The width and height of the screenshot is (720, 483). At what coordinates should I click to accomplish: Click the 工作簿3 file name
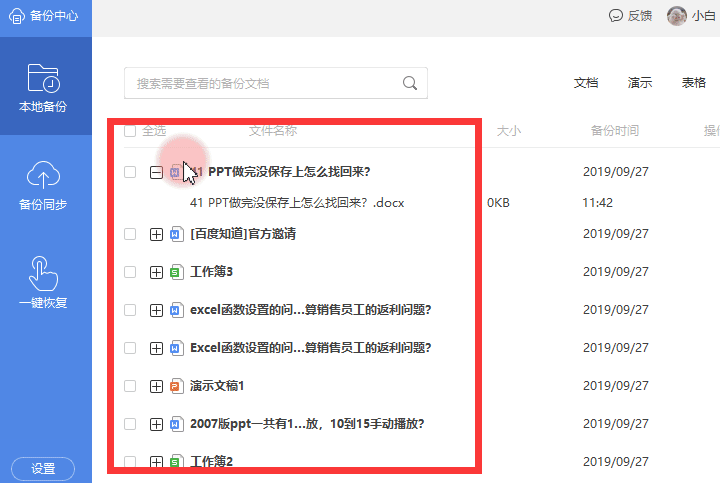(211, 272)
